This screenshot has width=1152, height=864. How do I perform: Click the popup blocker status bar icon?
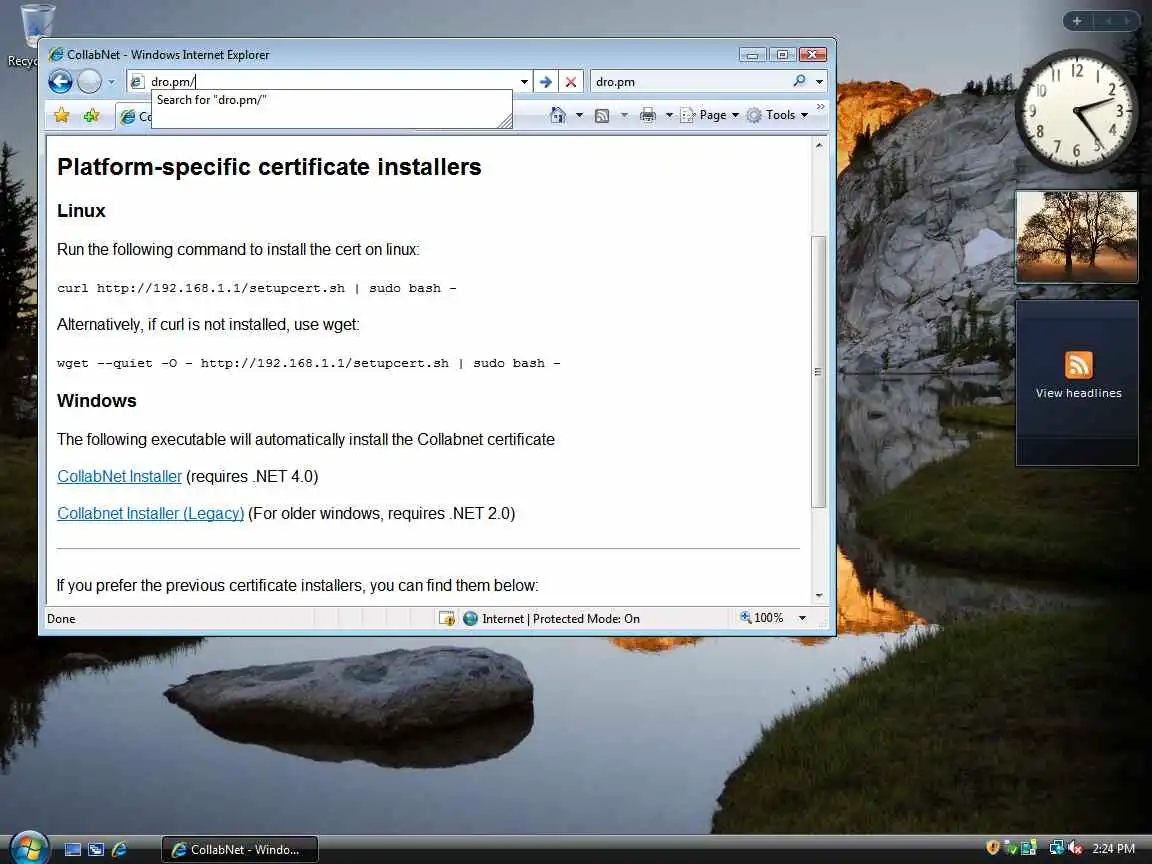point(447,619)
